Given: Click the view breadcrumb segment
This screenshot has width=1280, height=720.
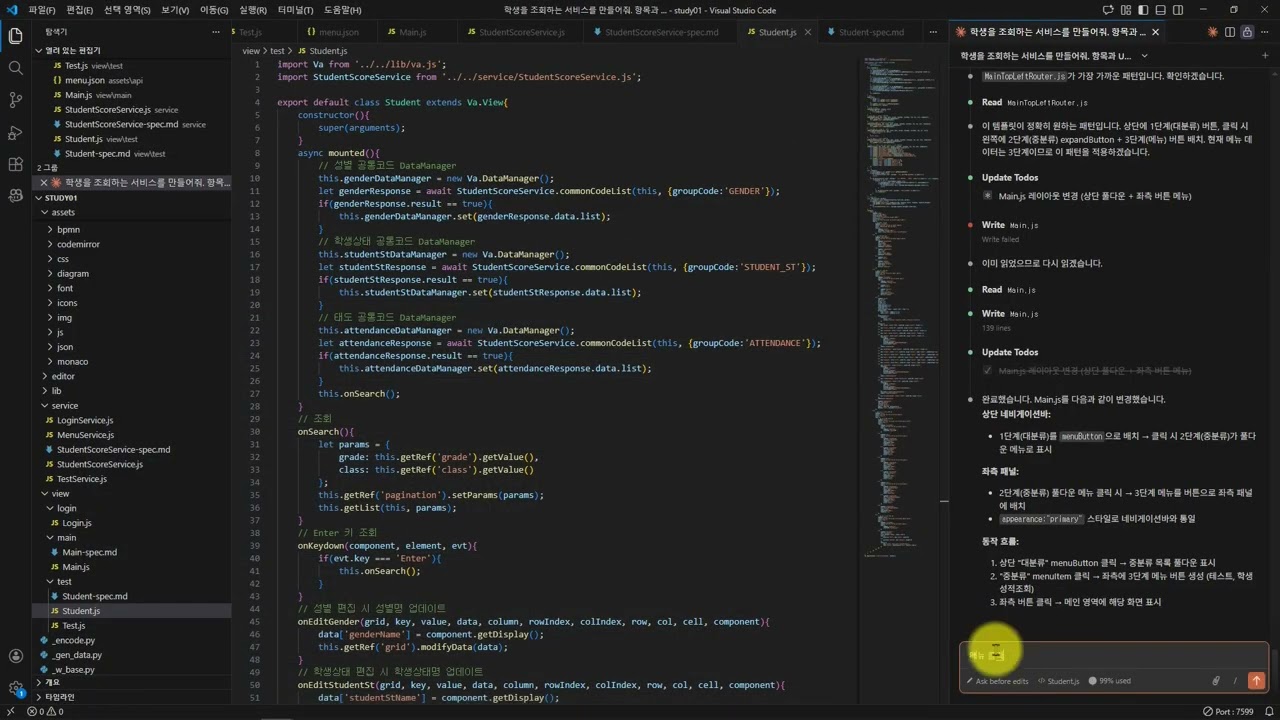Looking at the screenshot, I should [251, 50].
